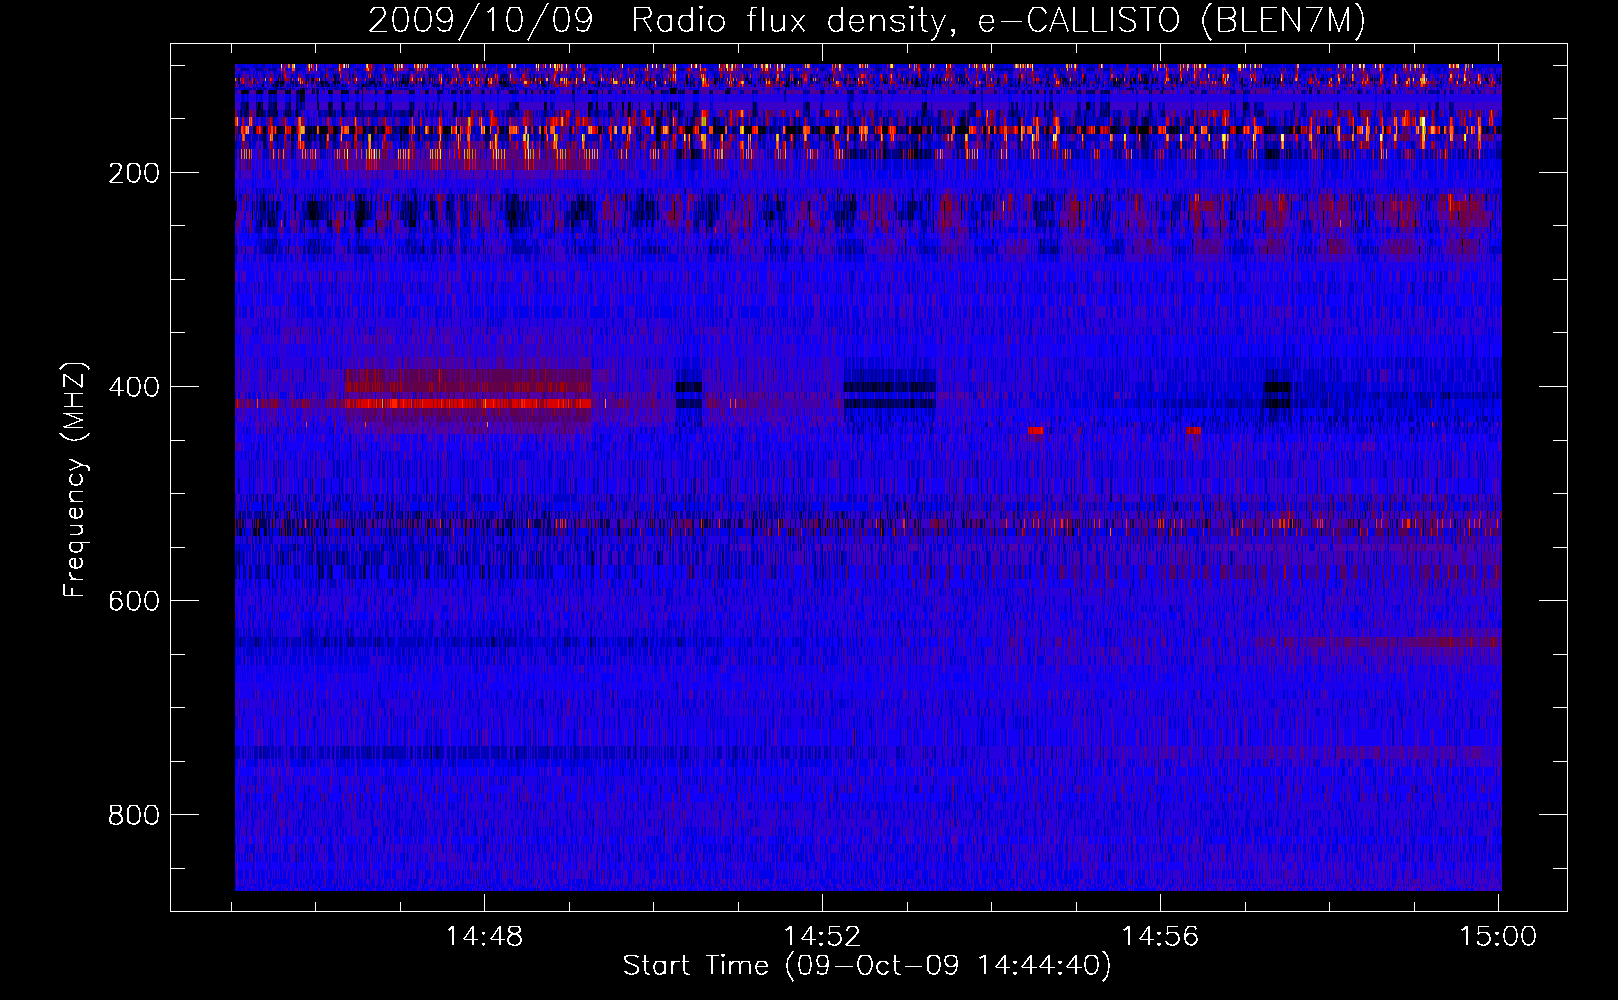Click the 600 frequency tick label
The height and width of the screenshot is (1000, 1618).
[x=134, y=601]
